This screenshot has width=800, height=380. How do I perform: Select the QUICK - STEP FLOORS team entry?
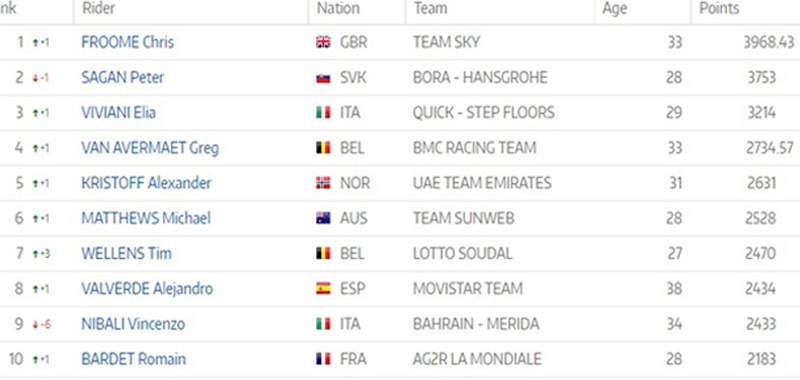coord(484,113)
